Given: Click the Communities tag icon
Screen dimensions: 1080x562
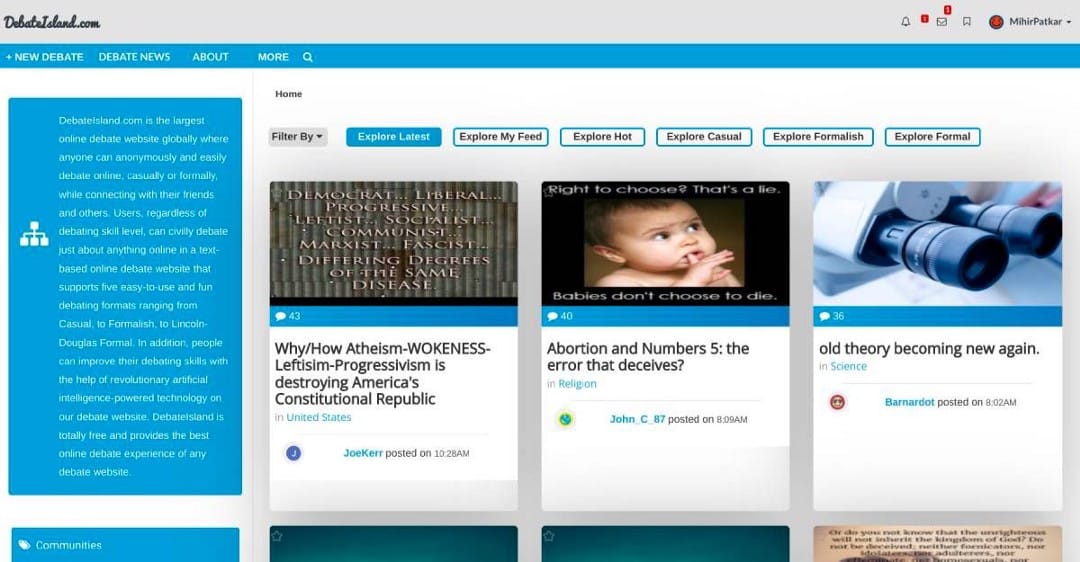Looking at the screenshot, I should click(x=25, y=545).
